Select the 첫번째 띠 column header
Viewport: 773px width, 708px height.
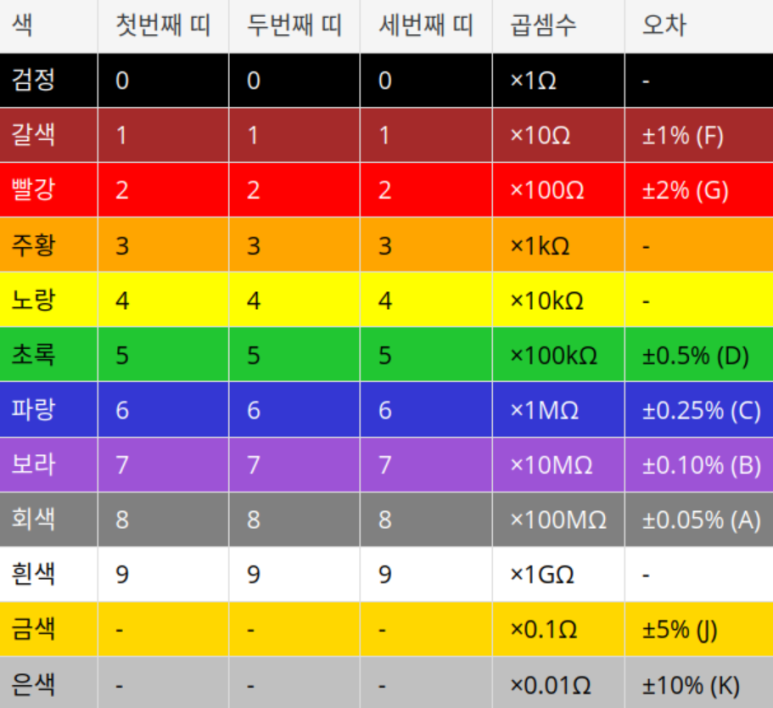163,26
